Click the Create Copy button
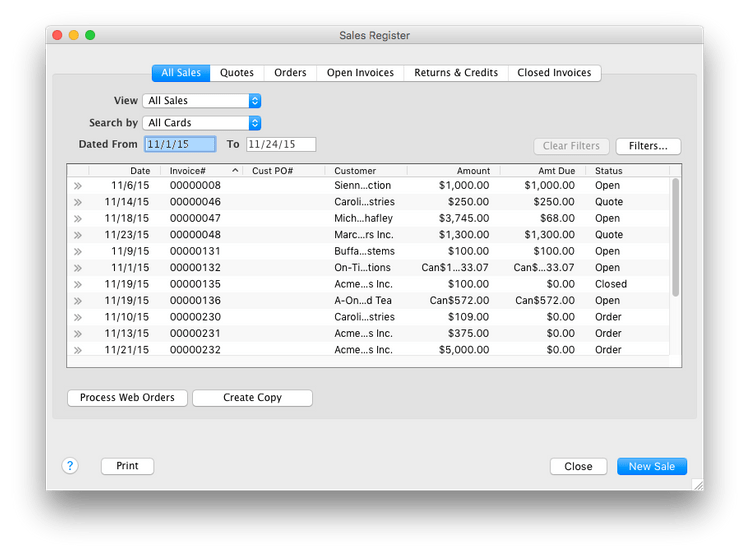 pyautogui.click(x=253, y=398)
